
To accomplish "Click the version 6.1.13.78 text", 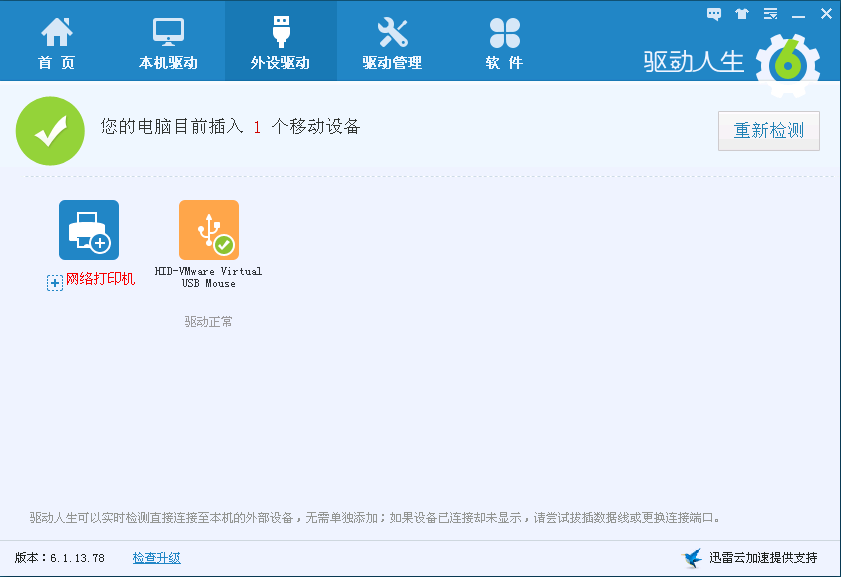I will click(60, 558).
